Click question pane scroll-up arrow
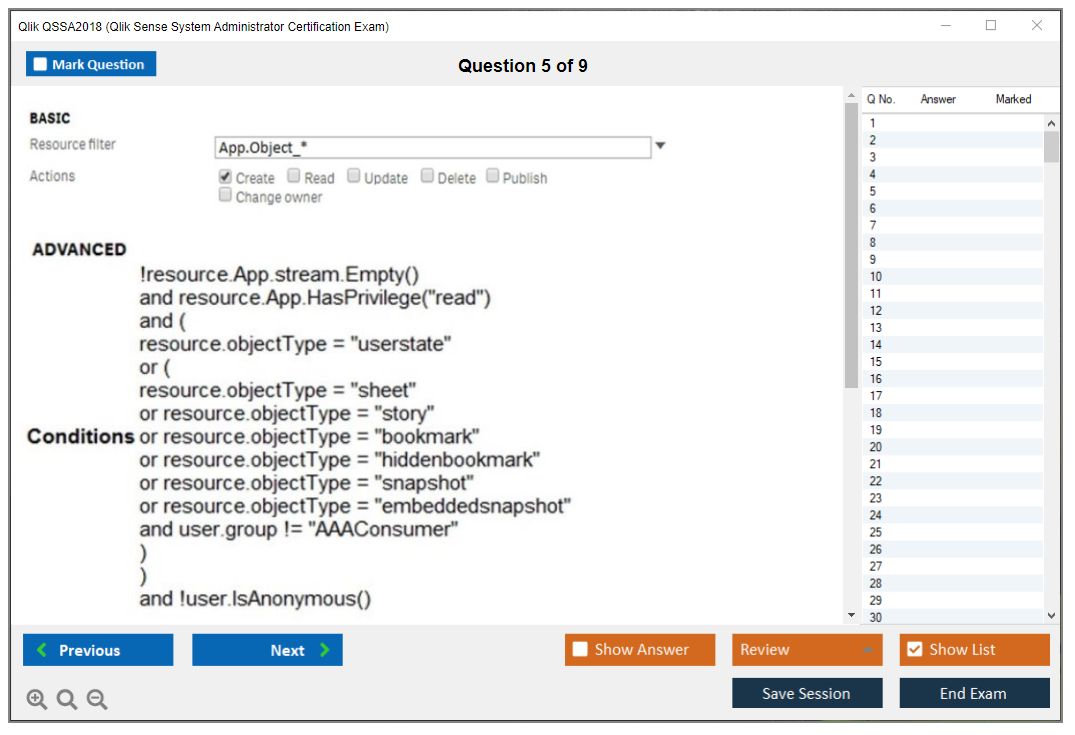This screenshot has height=735, width=1075. pyautogui.click(x=851, y=96)
